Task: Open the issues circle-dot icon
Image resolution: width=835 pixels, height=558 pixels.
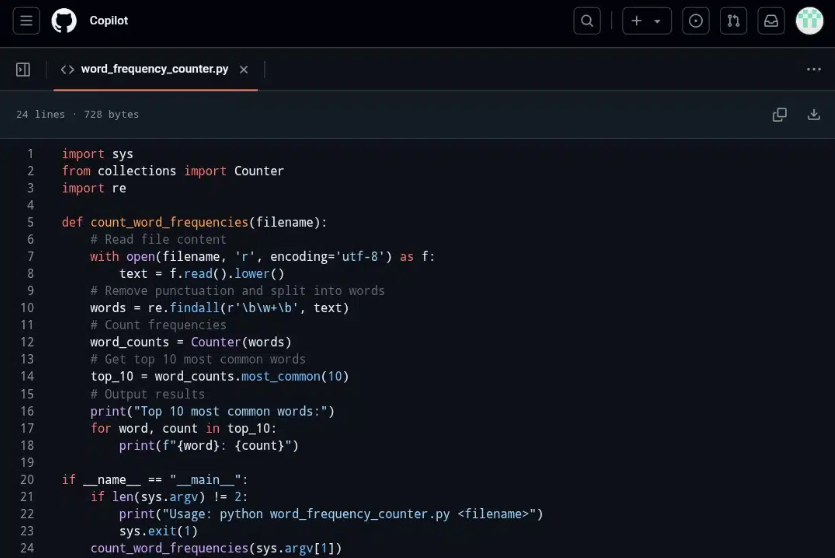Action: [697, 21]
